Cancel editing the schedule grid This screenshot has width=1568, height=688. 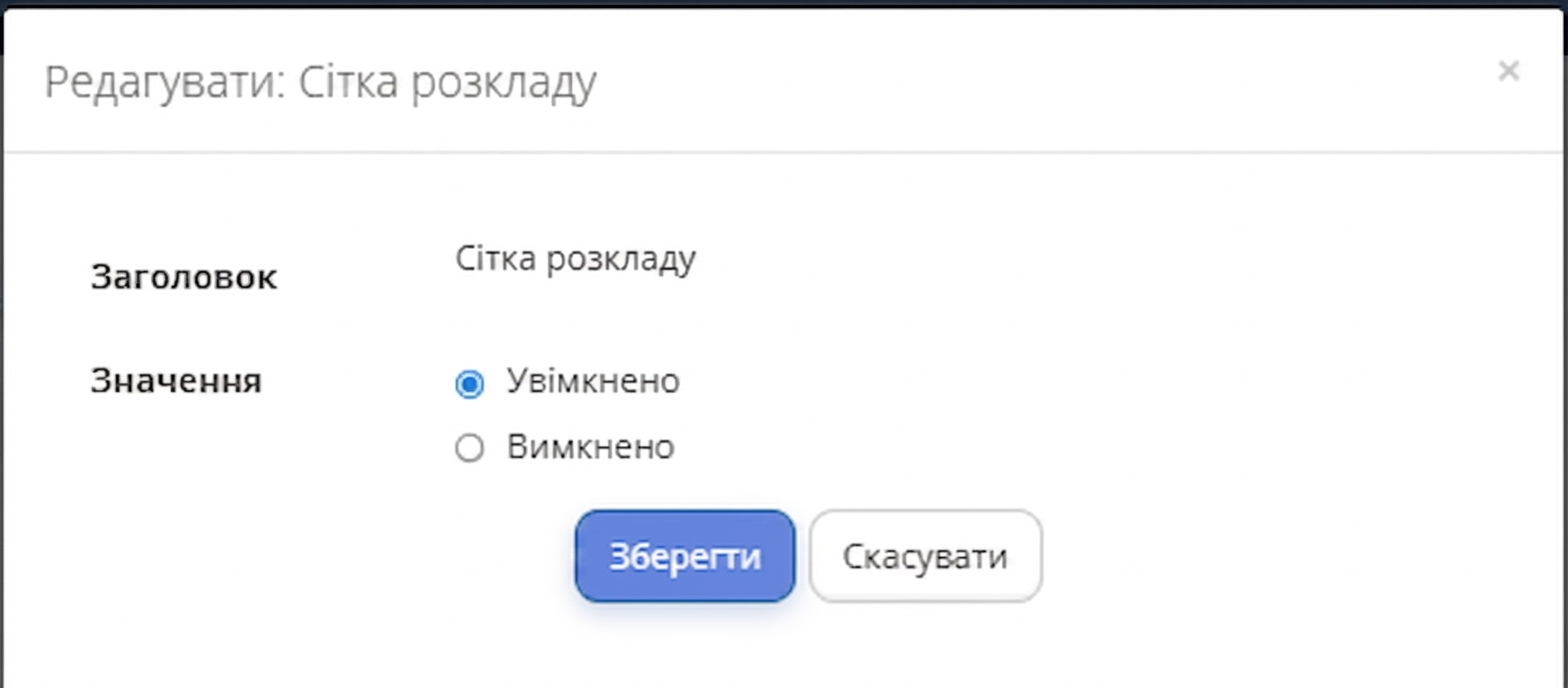(x=925, y=556)
